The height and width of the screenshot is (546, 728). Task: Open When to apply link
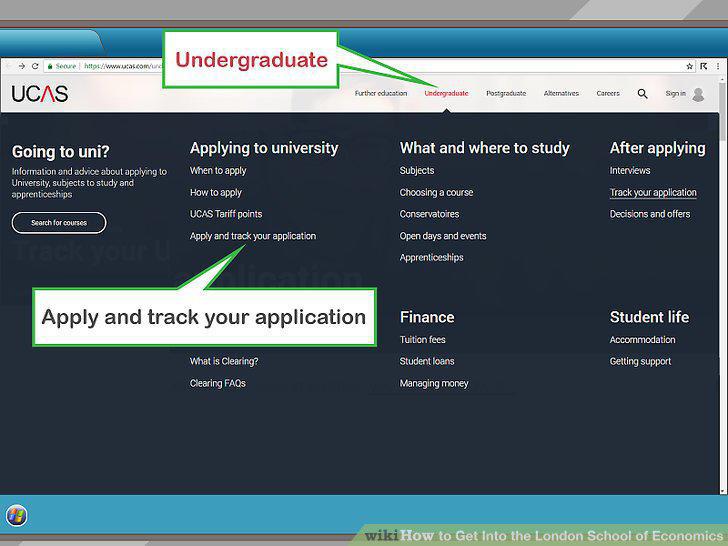point(218,171)
